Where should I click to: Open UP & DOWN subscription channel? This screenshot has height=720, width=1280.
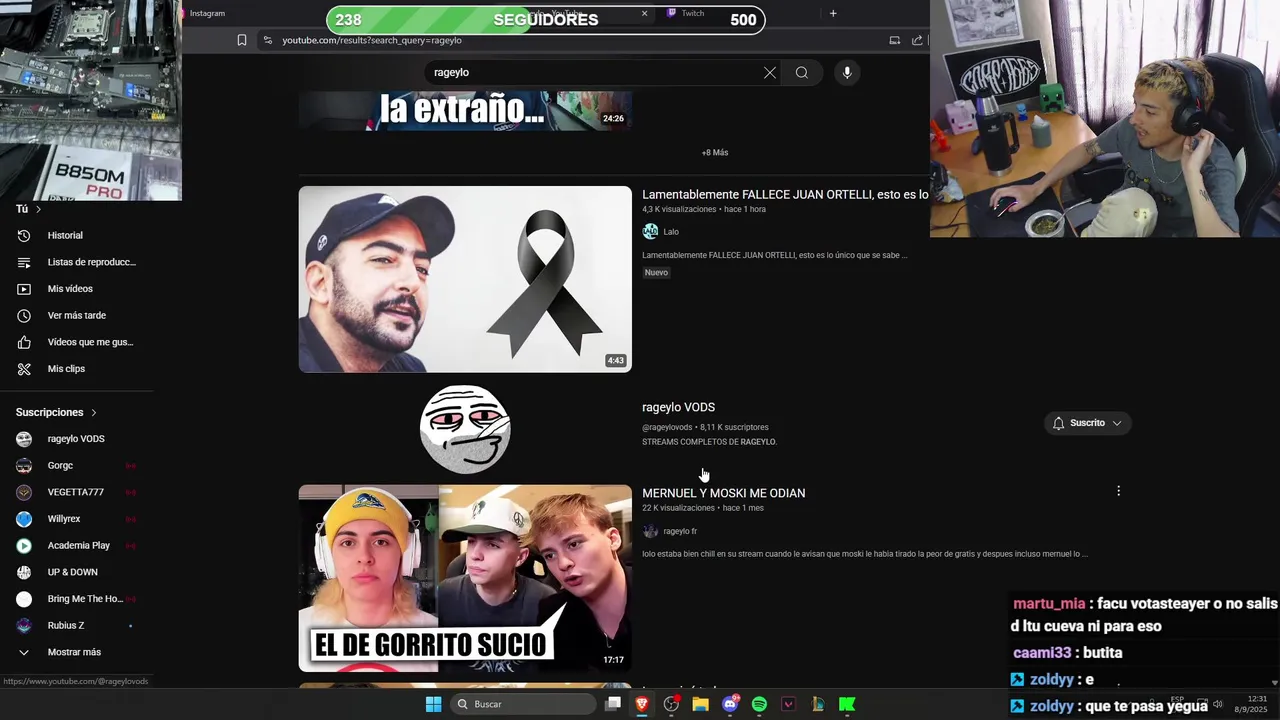(73, 572)
